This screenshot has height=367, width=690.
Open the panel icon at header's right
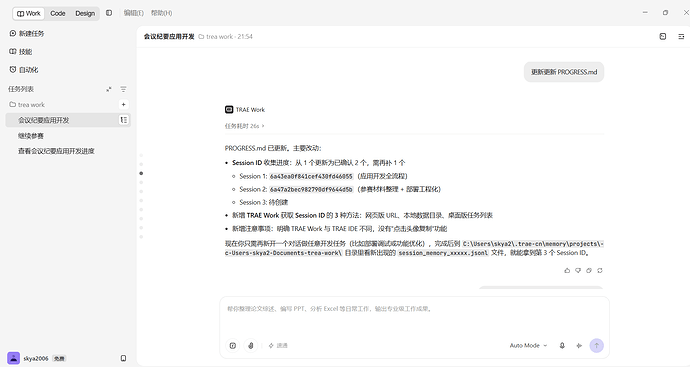(x=663, y=37)
